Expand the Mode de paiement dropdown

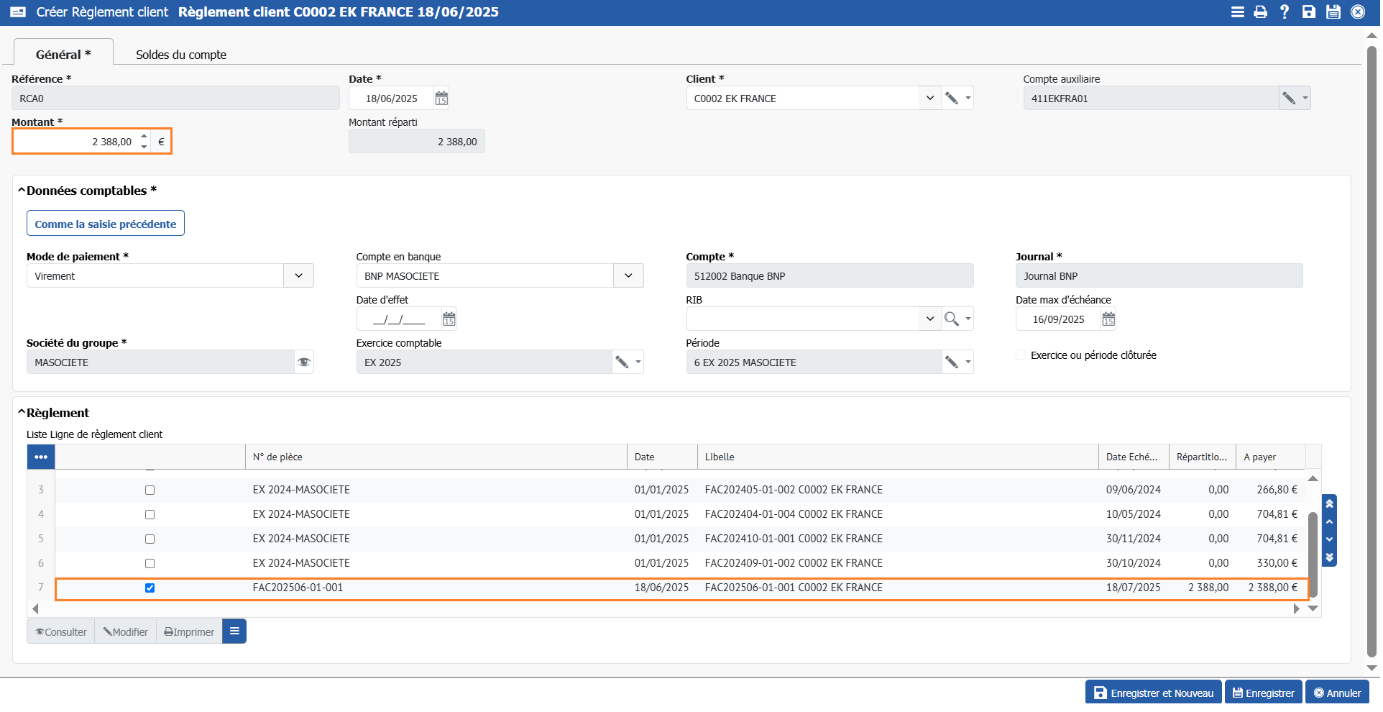[299, 276]
